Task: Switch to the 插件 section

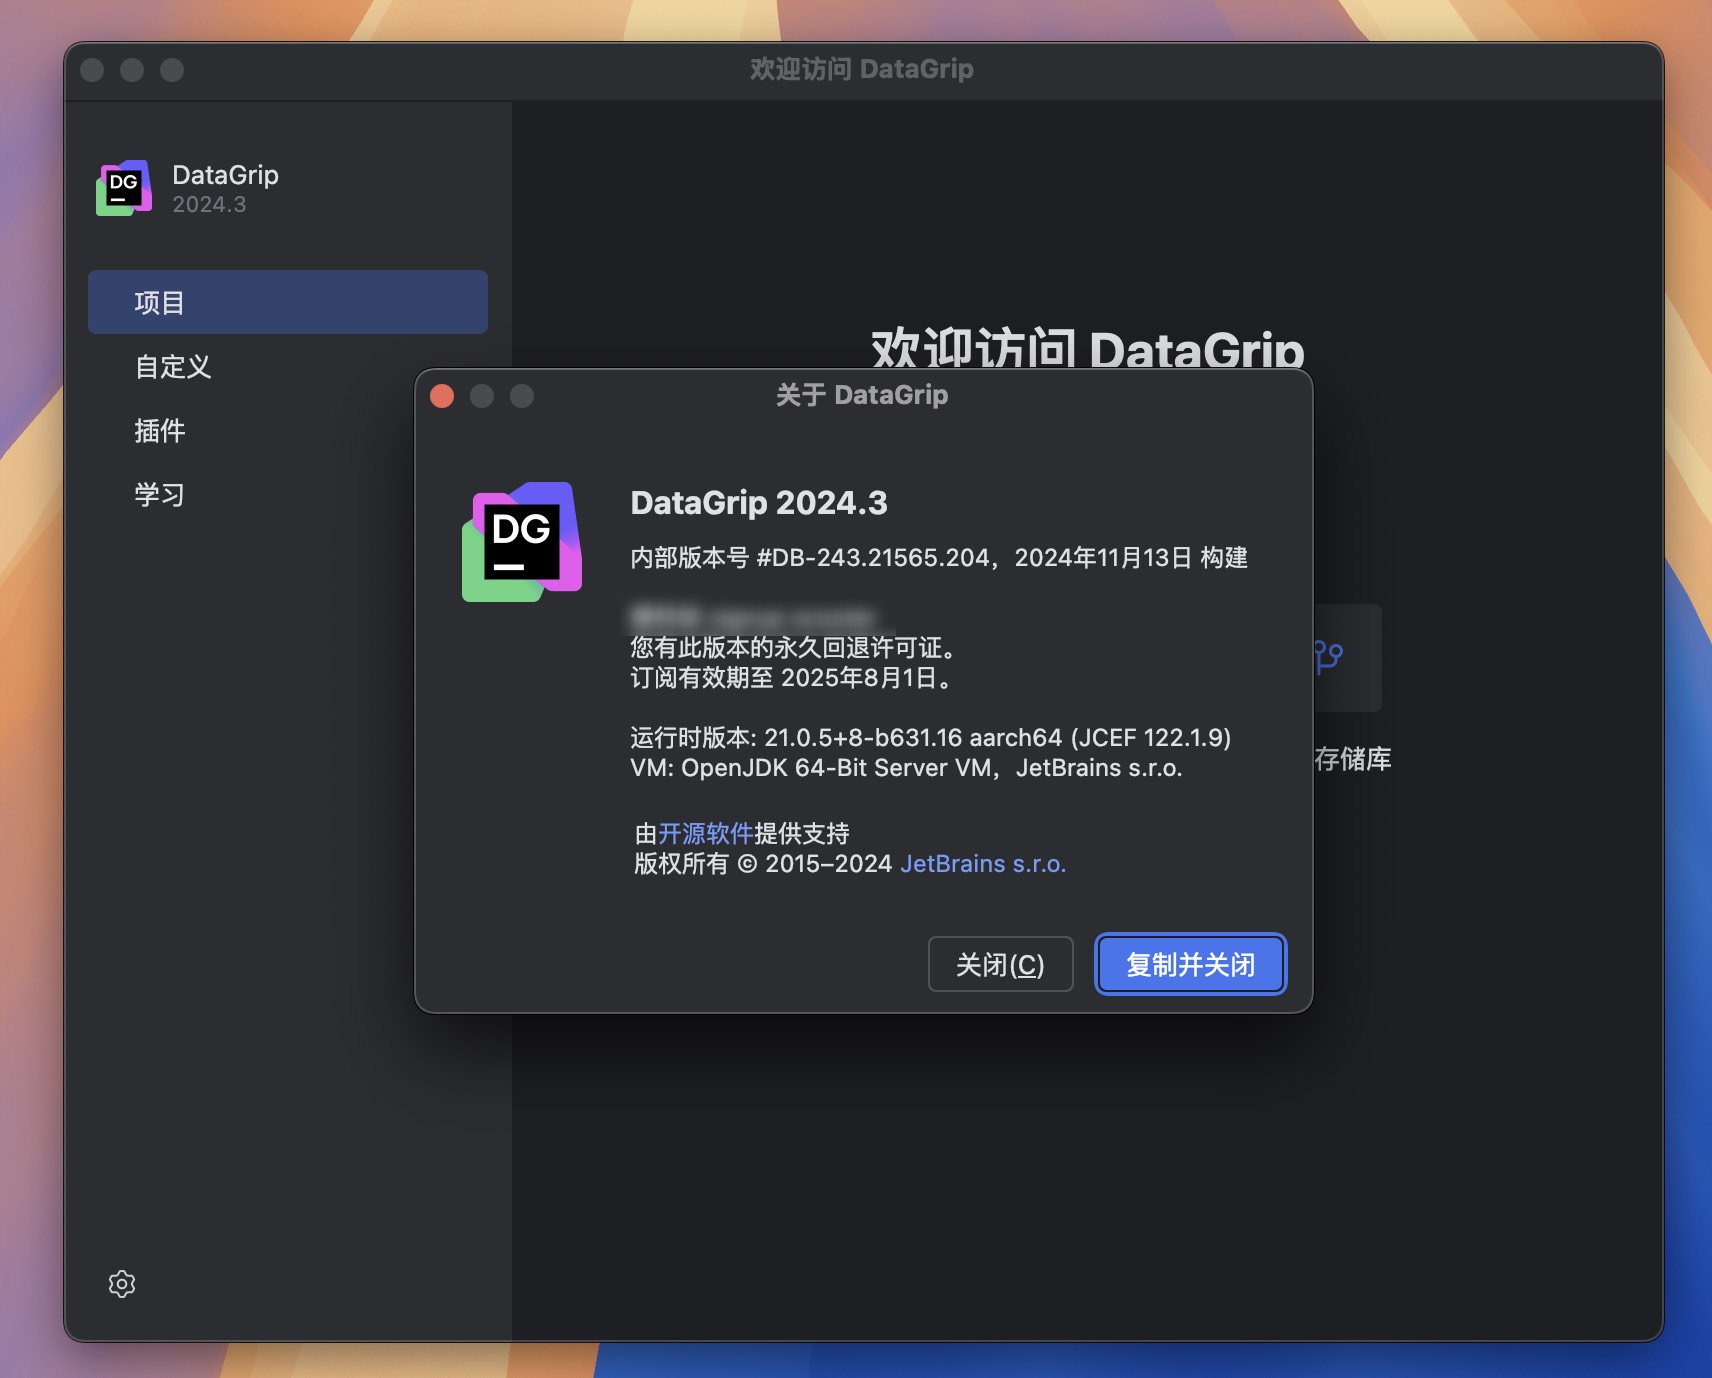Action: tap(160, 431)
